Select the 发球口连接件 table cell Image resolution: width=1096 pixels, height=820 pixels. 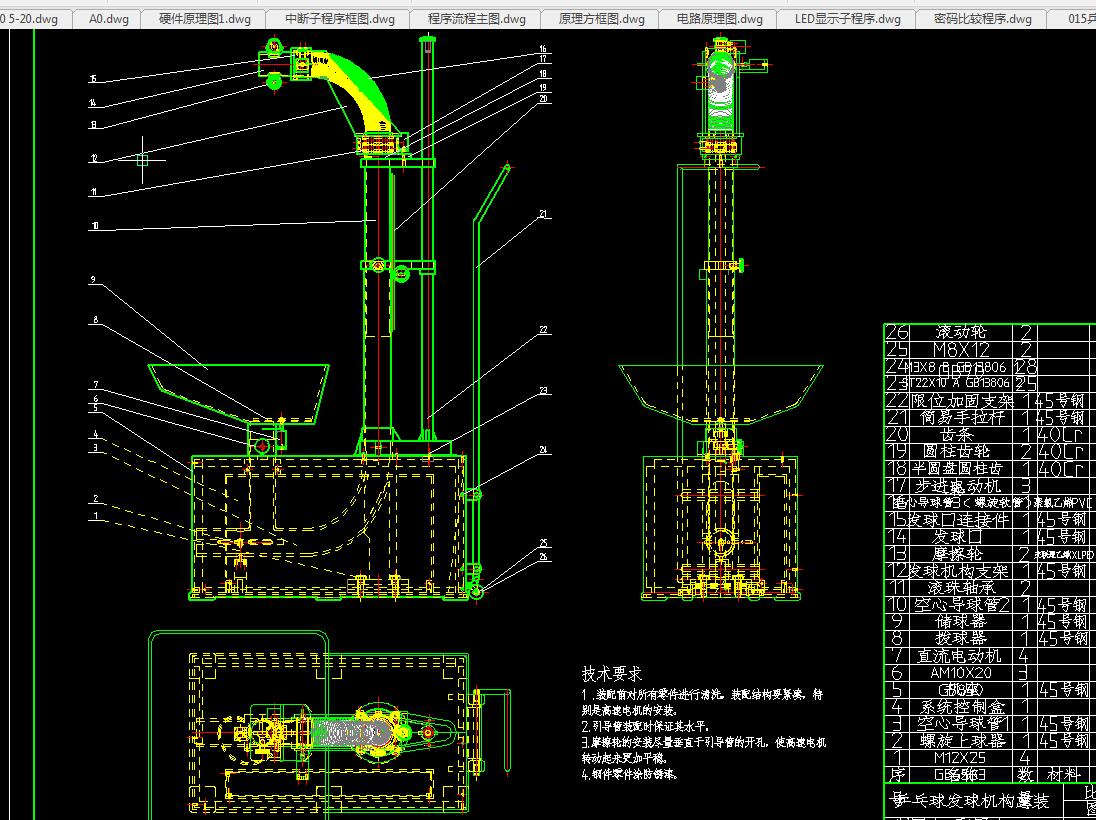point(960,519)
